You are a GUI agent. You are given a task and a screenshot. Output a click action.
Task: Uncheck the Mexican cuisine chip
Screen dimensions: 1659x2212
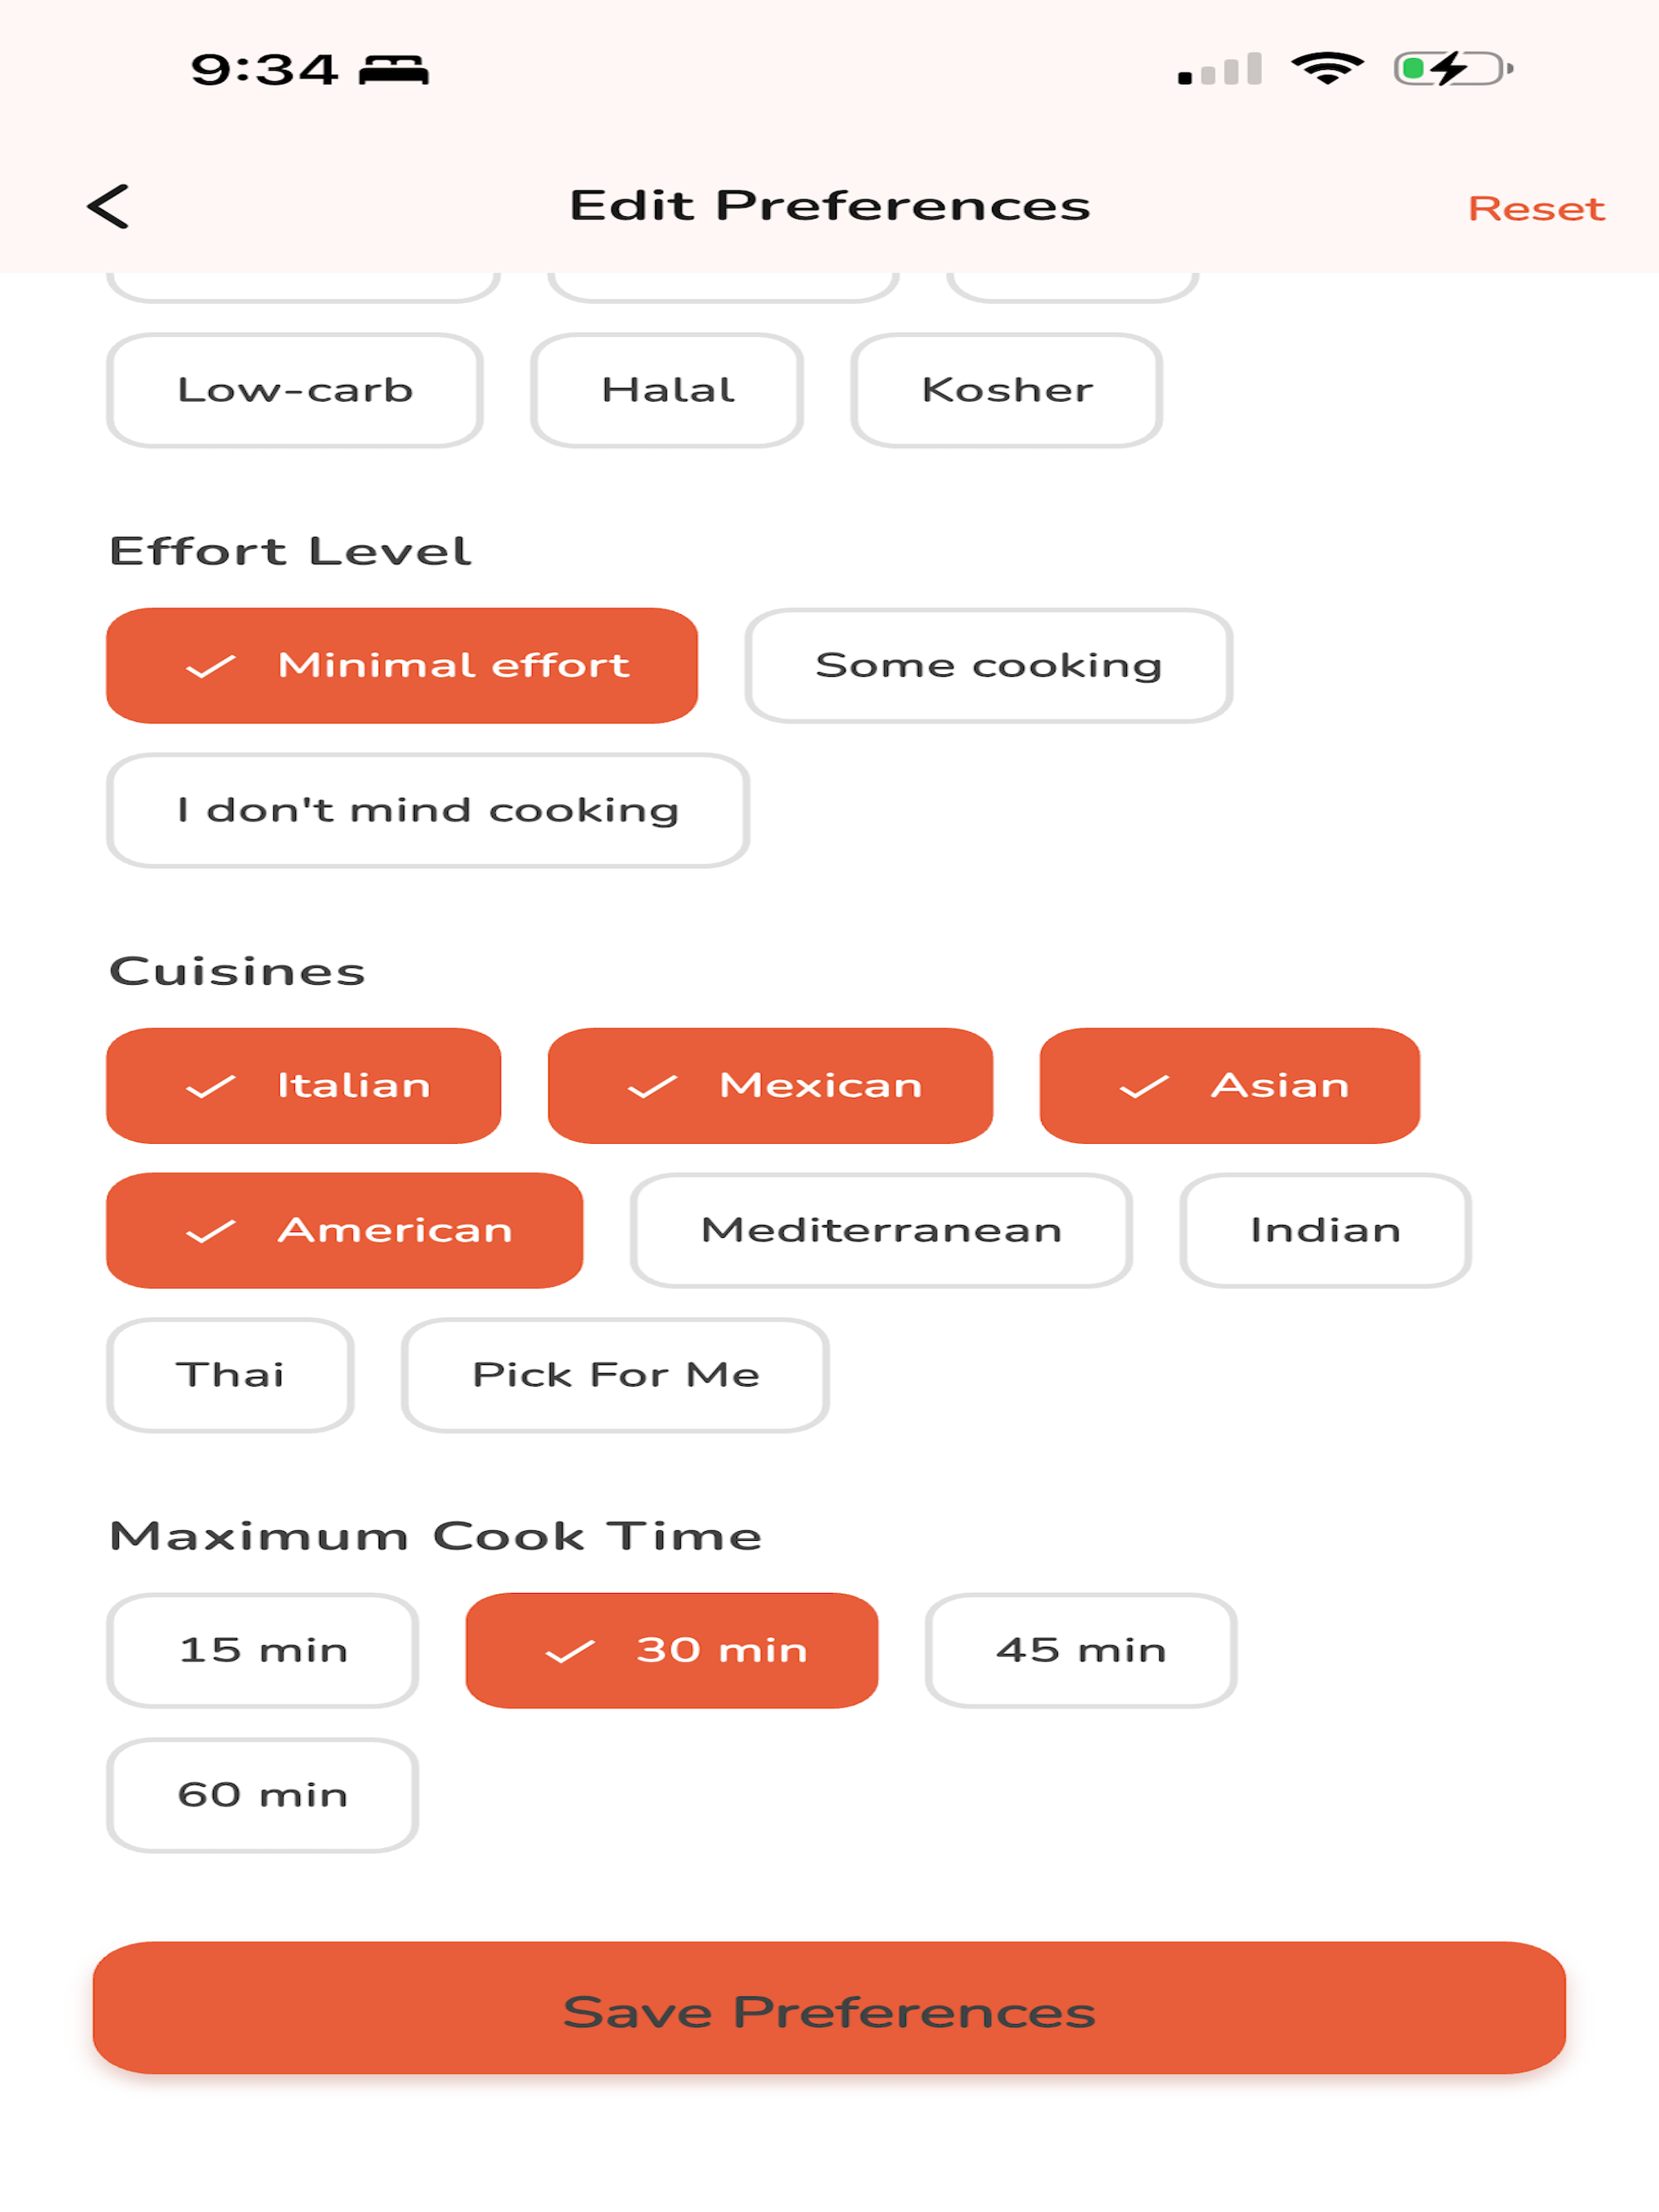tap(770, 1085)
